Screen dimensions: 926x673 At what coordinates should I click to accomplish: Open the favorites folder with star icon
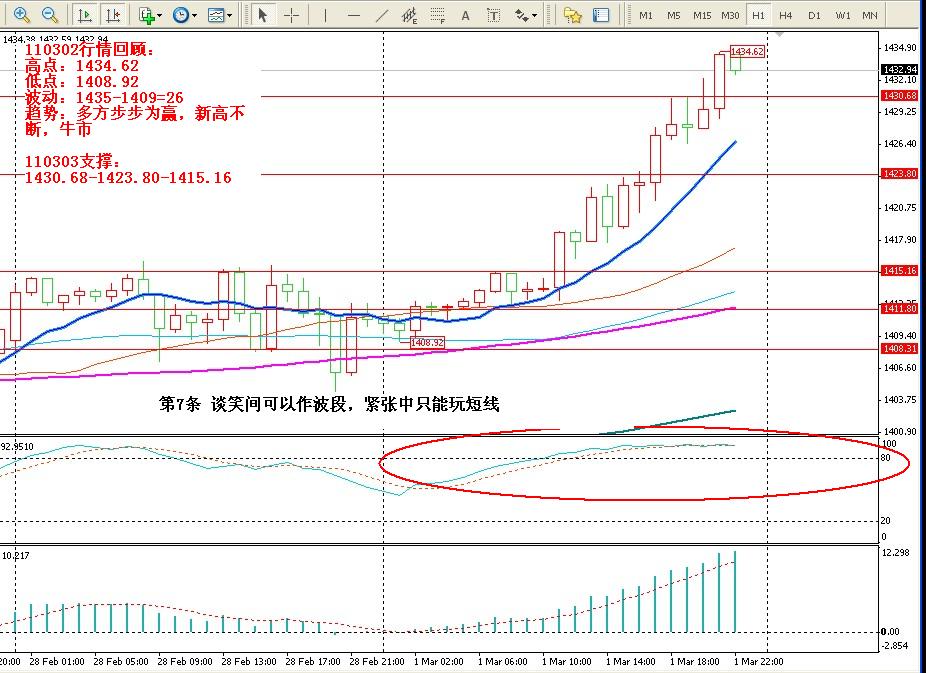point(572,15)
